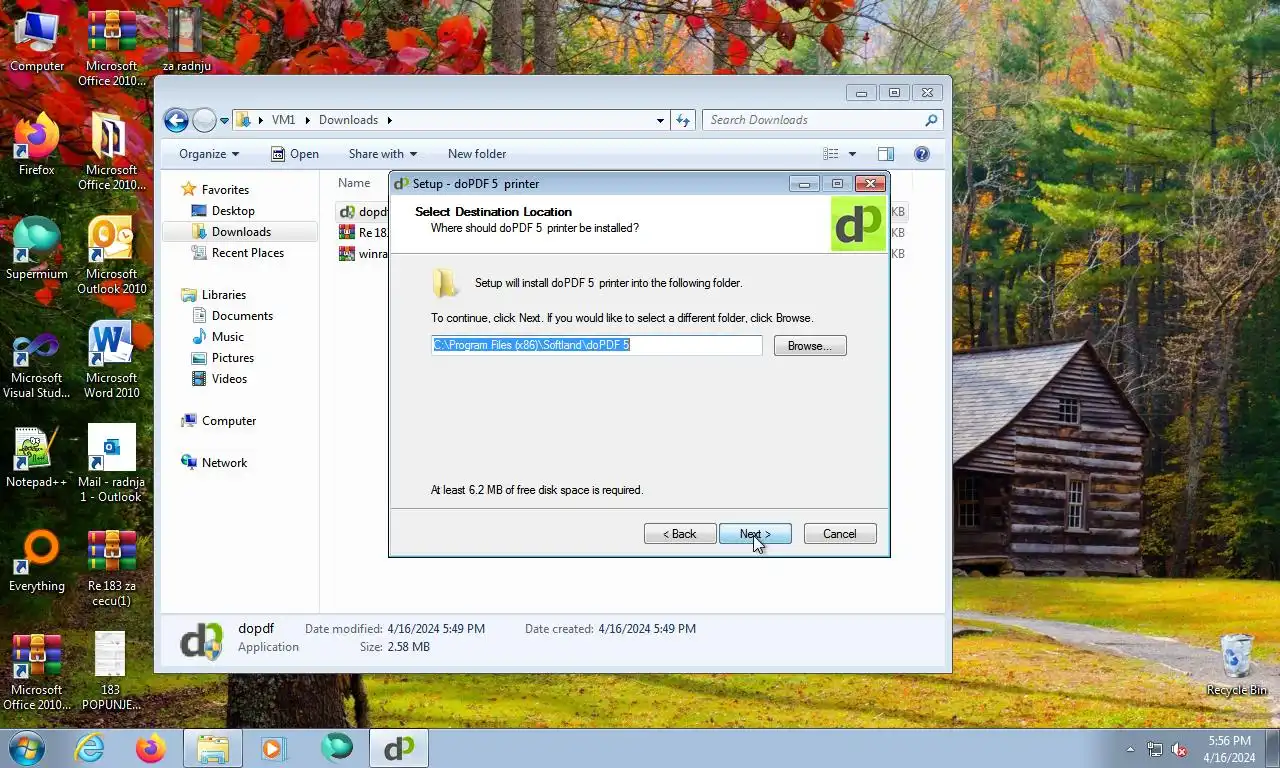Click VM1 in the address bar path
This screenshot has height=768, width=1280.
tap(283, 120)
